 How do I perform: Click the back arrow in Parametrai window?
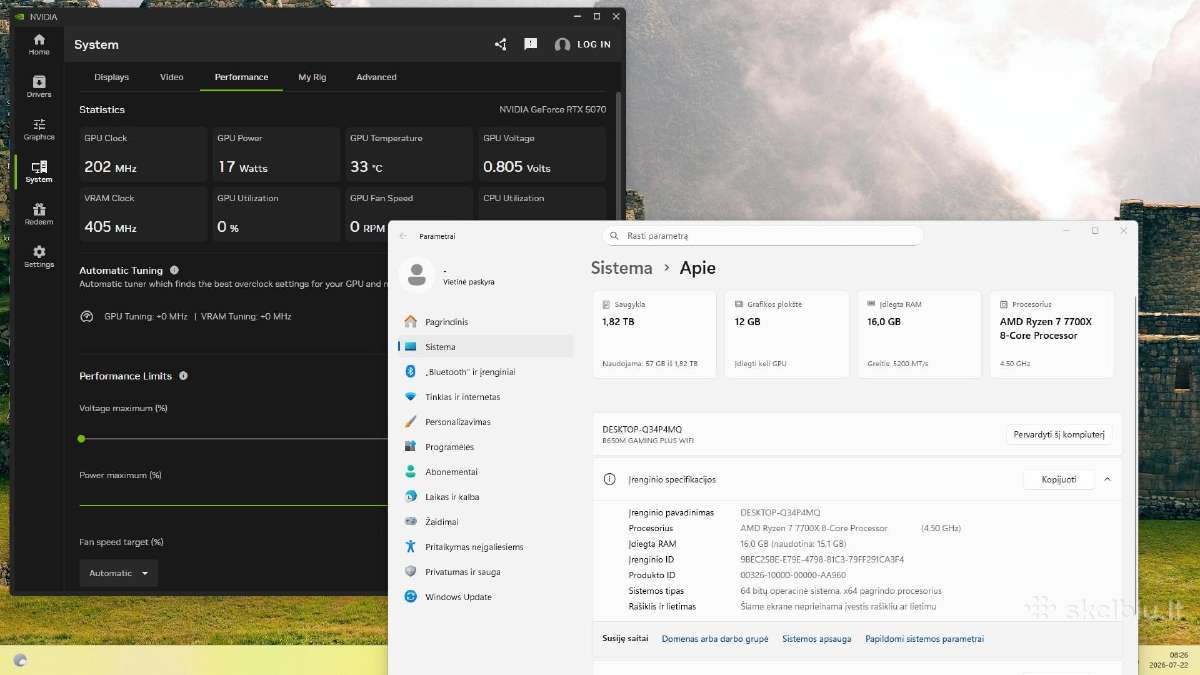[x=403, y=236]
